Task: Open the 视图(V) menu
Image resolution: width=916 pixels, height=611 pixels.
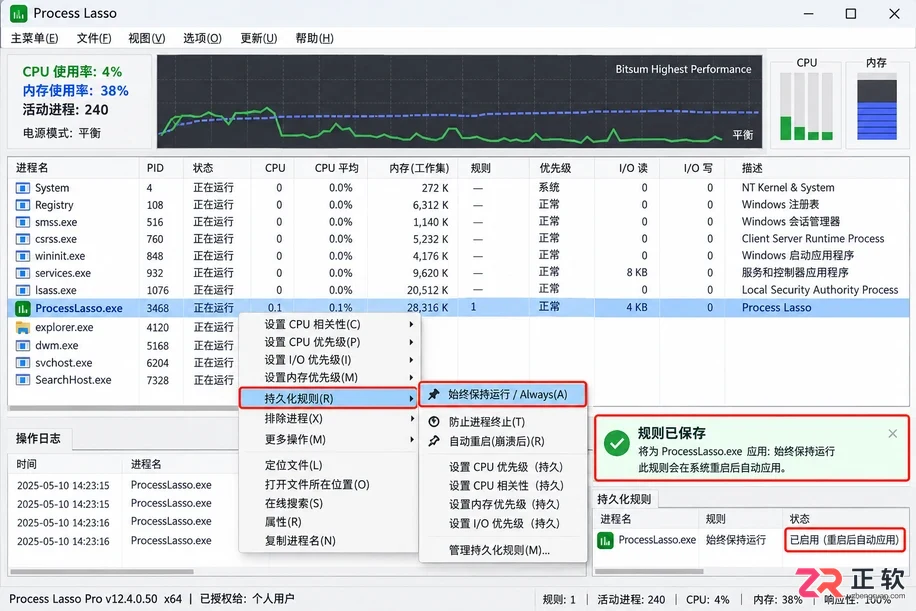Action: 147,38
